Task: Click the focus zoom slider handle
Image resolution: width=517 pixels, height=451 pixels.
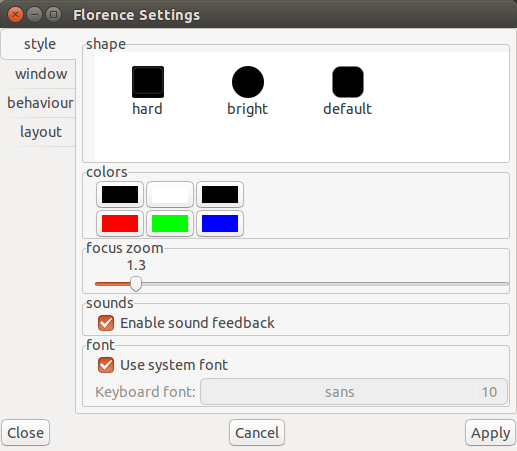Action: point(136,284)
